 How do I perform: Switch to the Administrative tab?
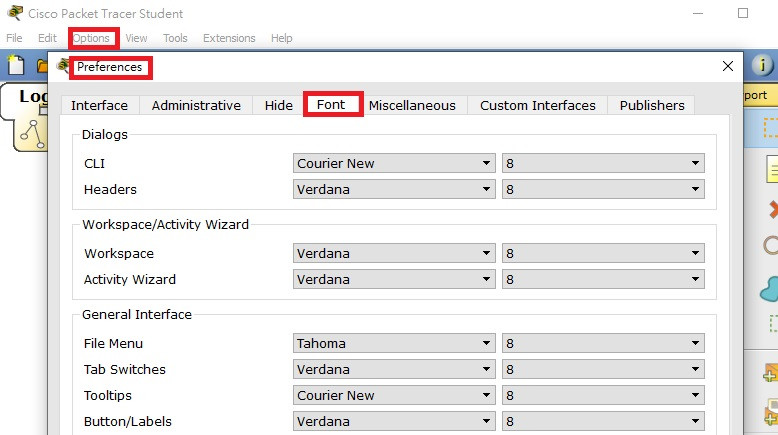pyautogui.click(x=196, y=105)
